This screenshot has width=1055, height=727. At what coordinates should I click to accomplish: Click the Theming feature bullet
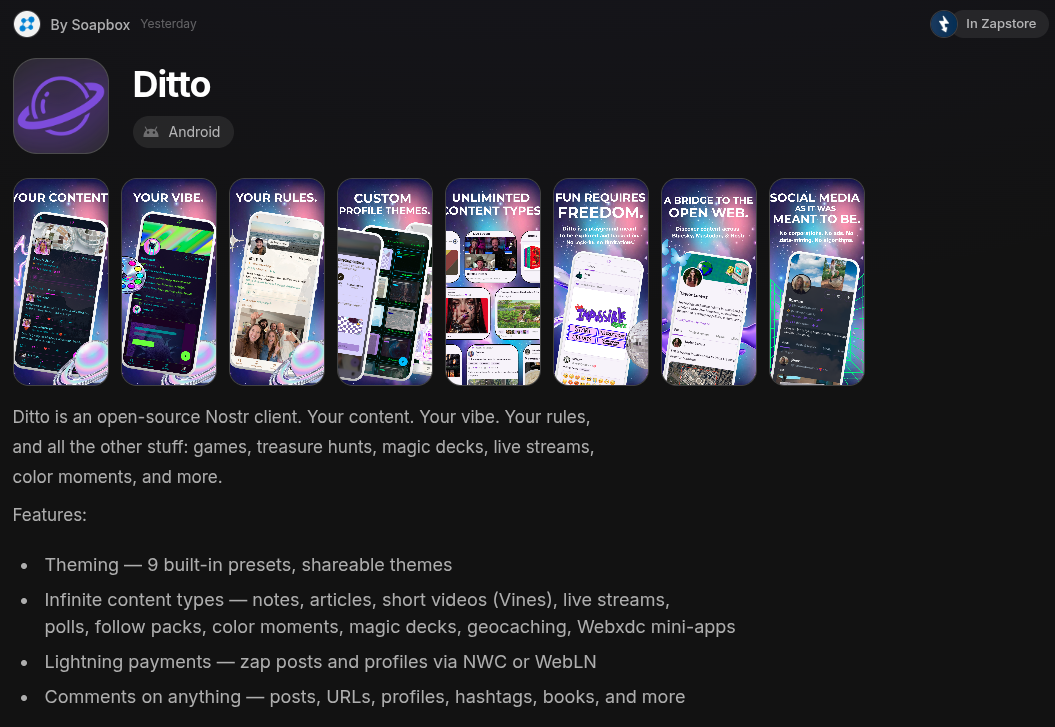click(248, 565)
